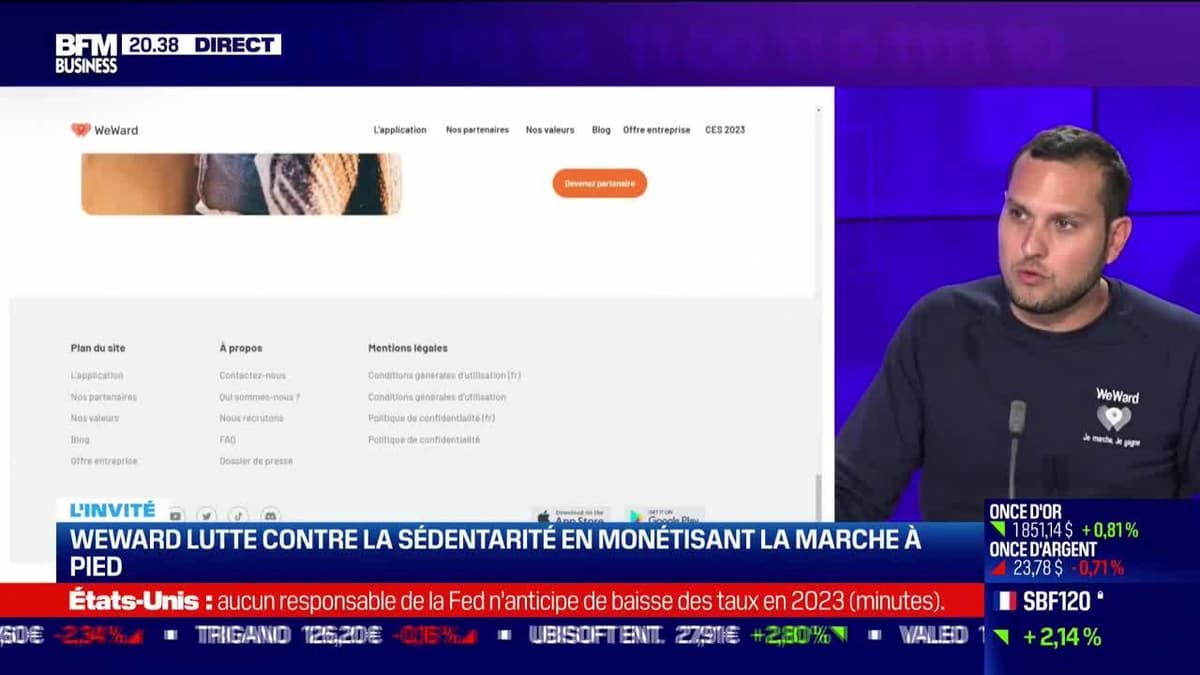Open the Discord social icon in footer
This screenshot has height=675, width=1200.
pos(270,515)
